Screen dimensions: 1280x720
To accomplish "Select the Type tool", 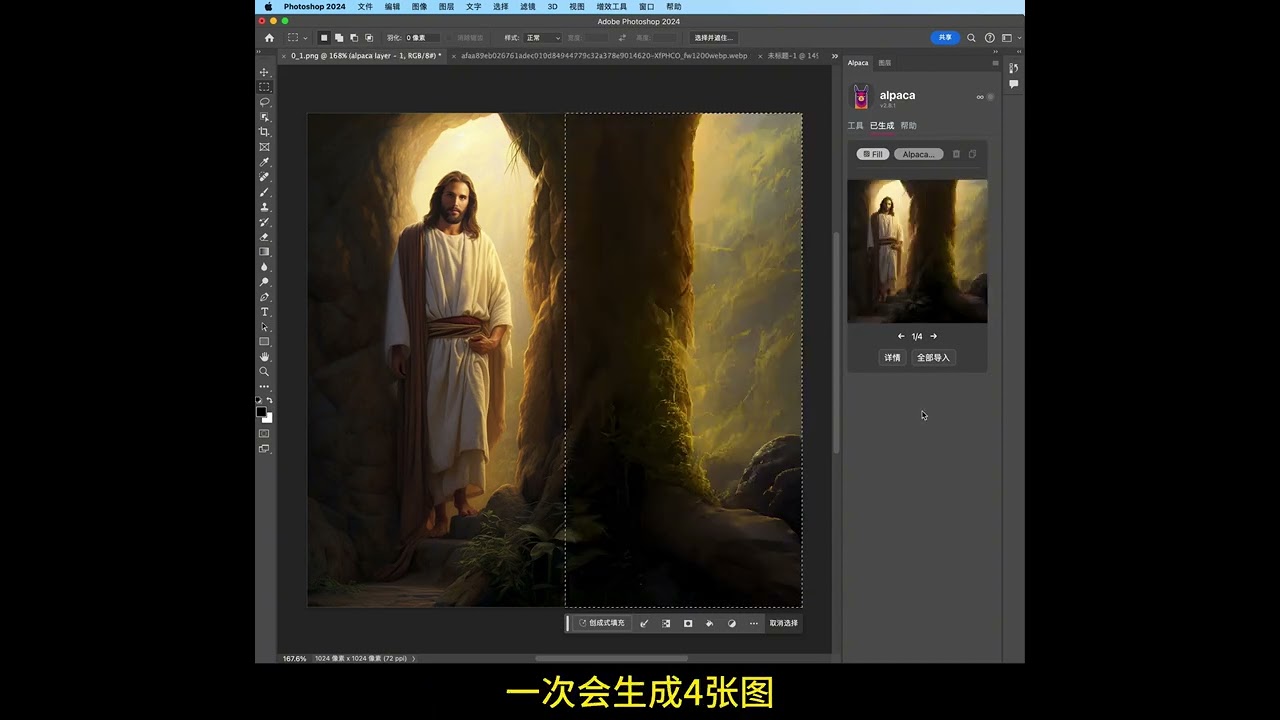I will (x=264, y=312).
